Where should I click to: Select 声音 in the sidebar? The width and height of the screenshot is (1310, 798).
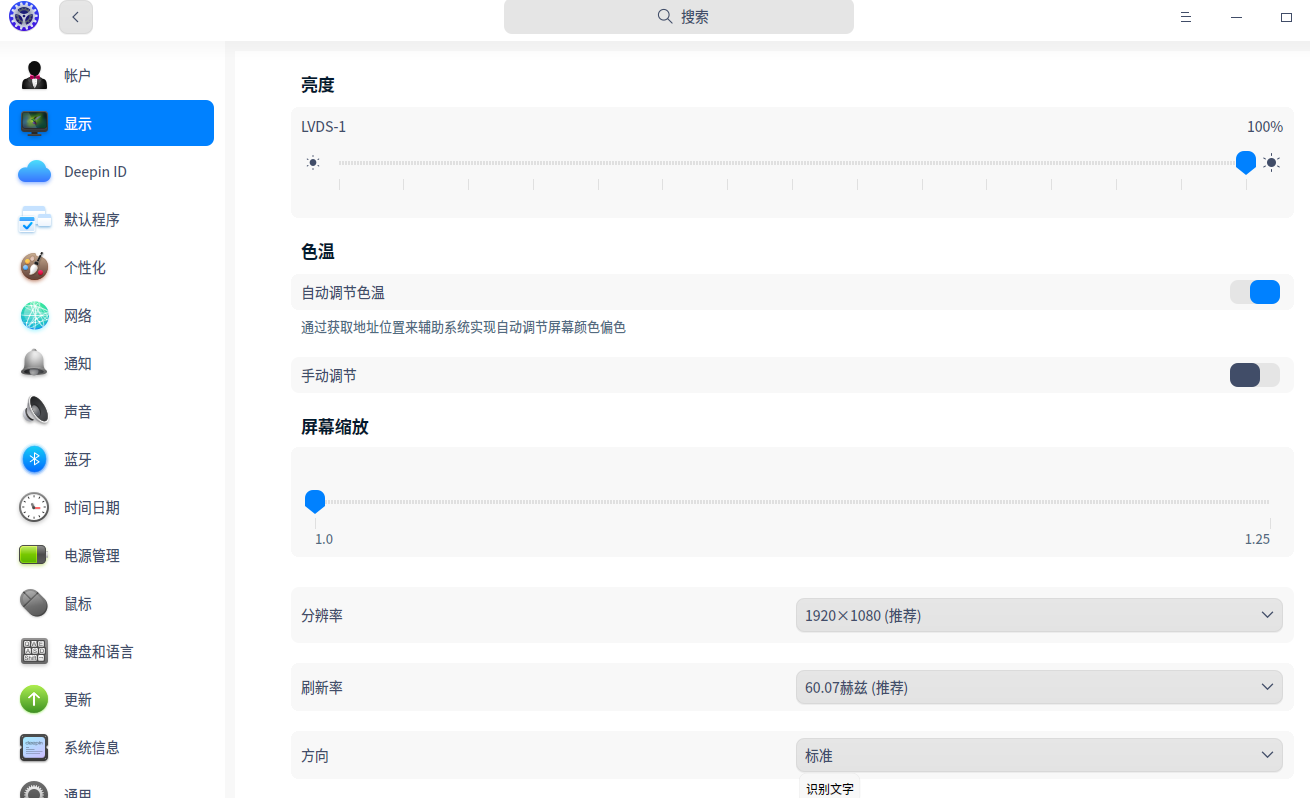coord(111,412)
